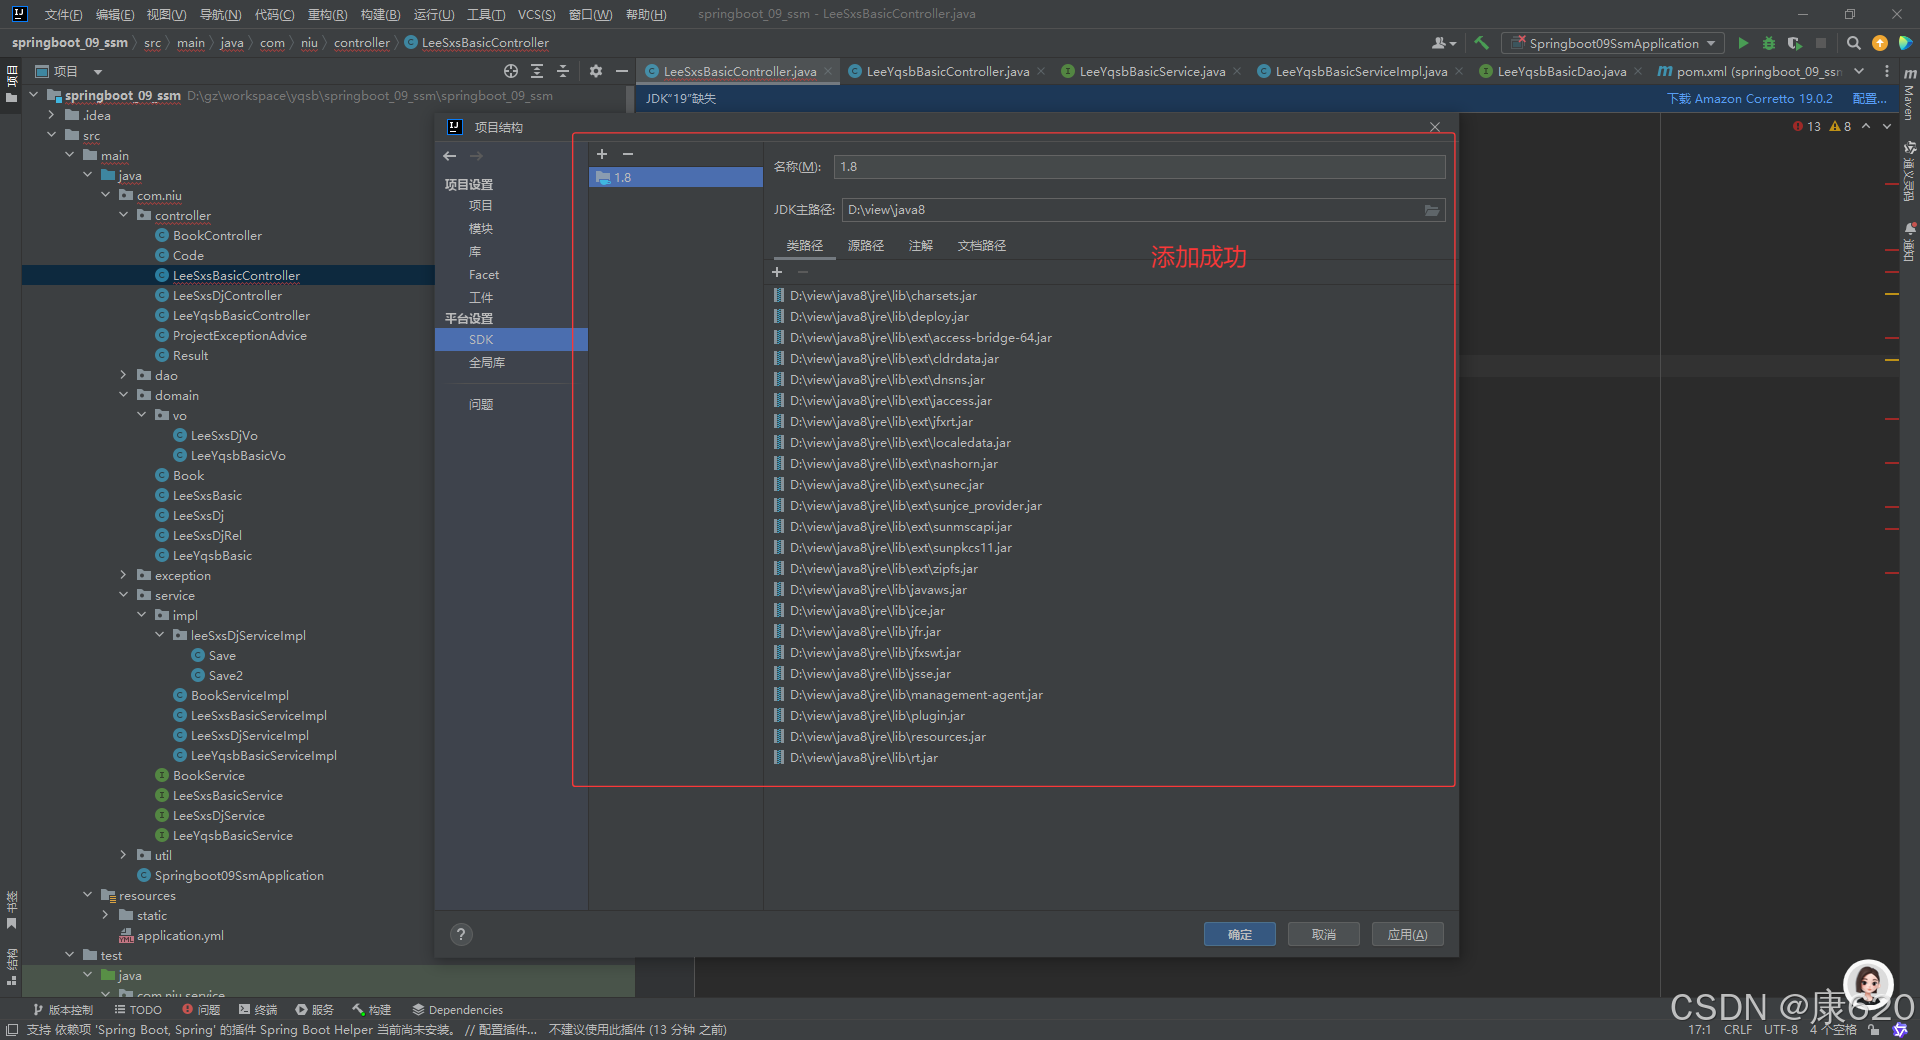Open search everywhere magnifier icon
The height and width of the screenshot is (1040, 1920).
(x=1853, y=43)
